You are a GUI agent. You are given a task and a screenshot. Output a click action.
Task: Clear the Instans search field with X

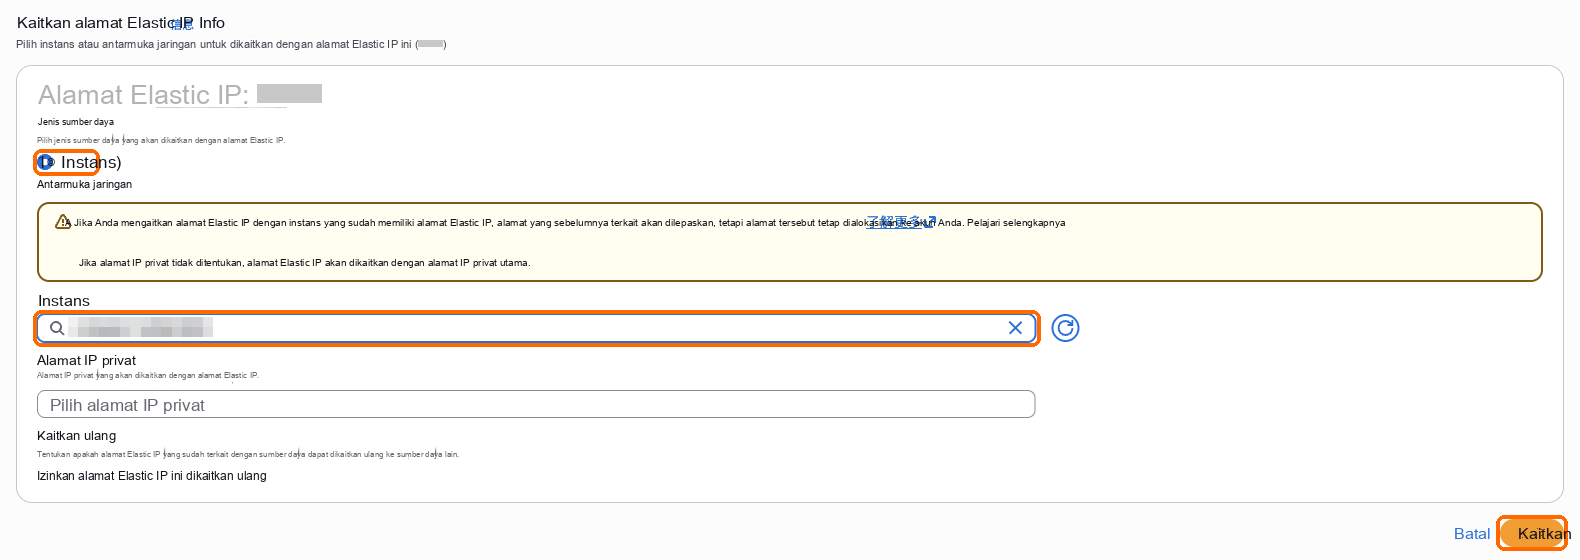[1015, 328]
